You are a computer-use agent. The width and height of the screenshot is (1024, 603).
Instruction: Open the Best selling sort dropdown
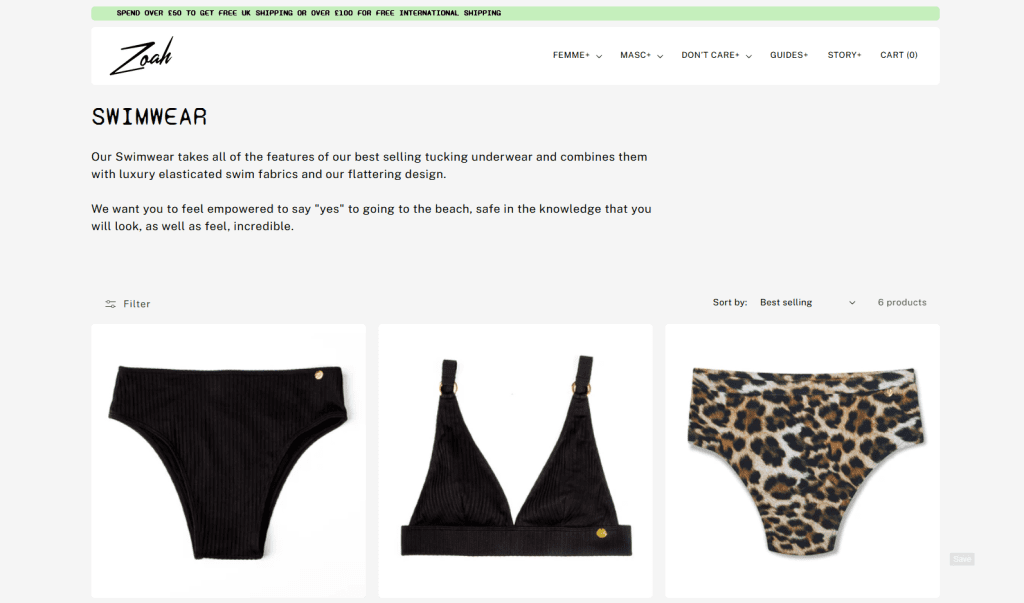pos(807,302)
